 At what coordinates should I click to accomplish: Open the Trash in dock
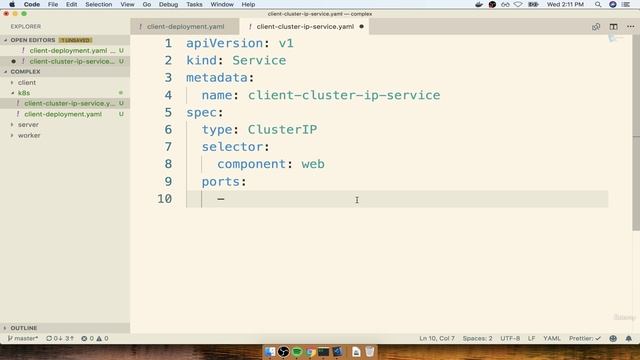point(369,351)
